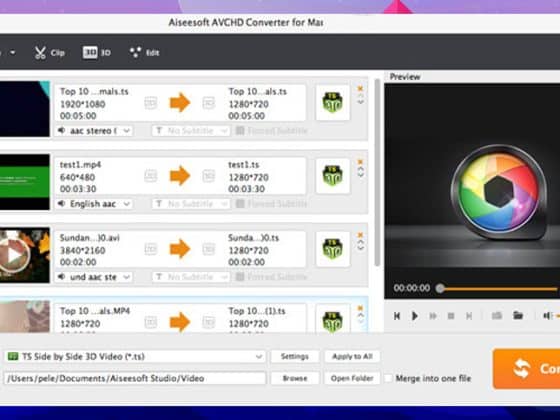Click the 3840*2160 resolution text
560x420 pixels.
tap(82, 250)
